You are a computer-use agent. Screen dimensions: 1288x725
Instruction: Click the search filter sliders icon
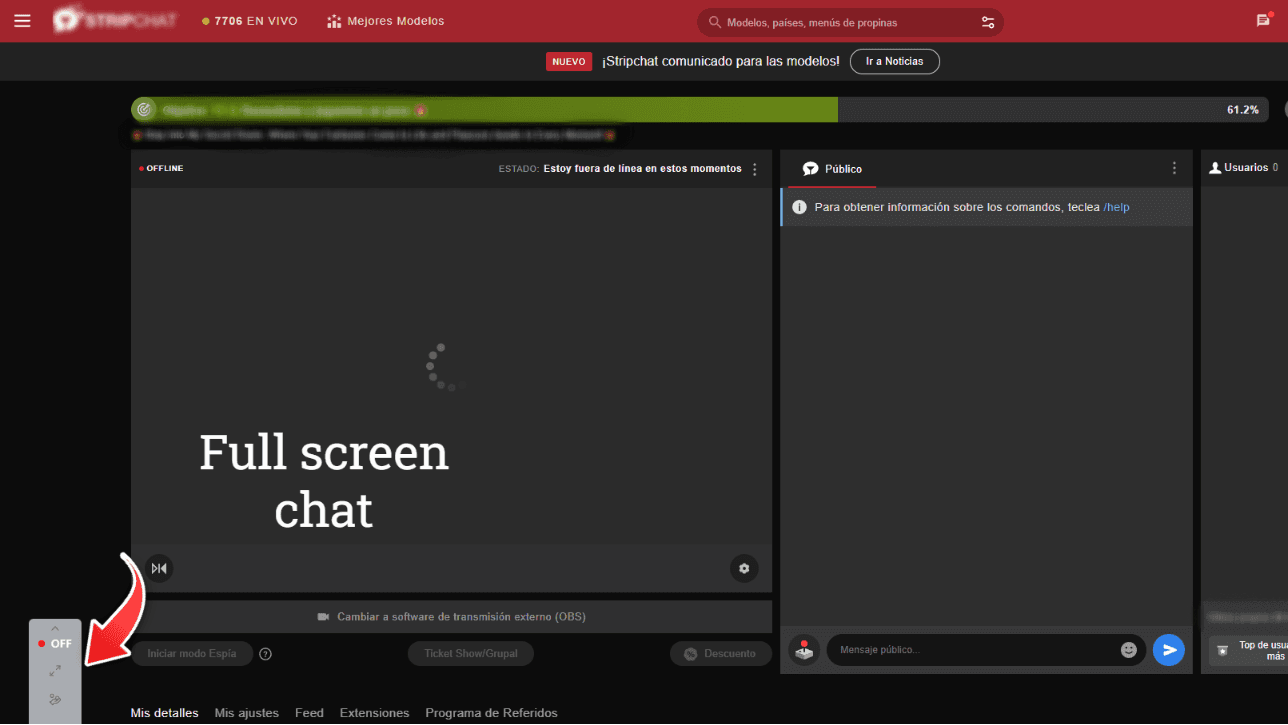[x=988, y=22]
